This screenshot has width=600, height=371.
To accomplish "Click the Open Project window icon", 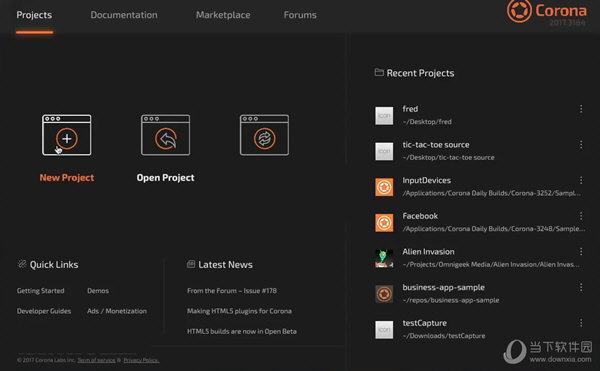I will click(165, 135).
